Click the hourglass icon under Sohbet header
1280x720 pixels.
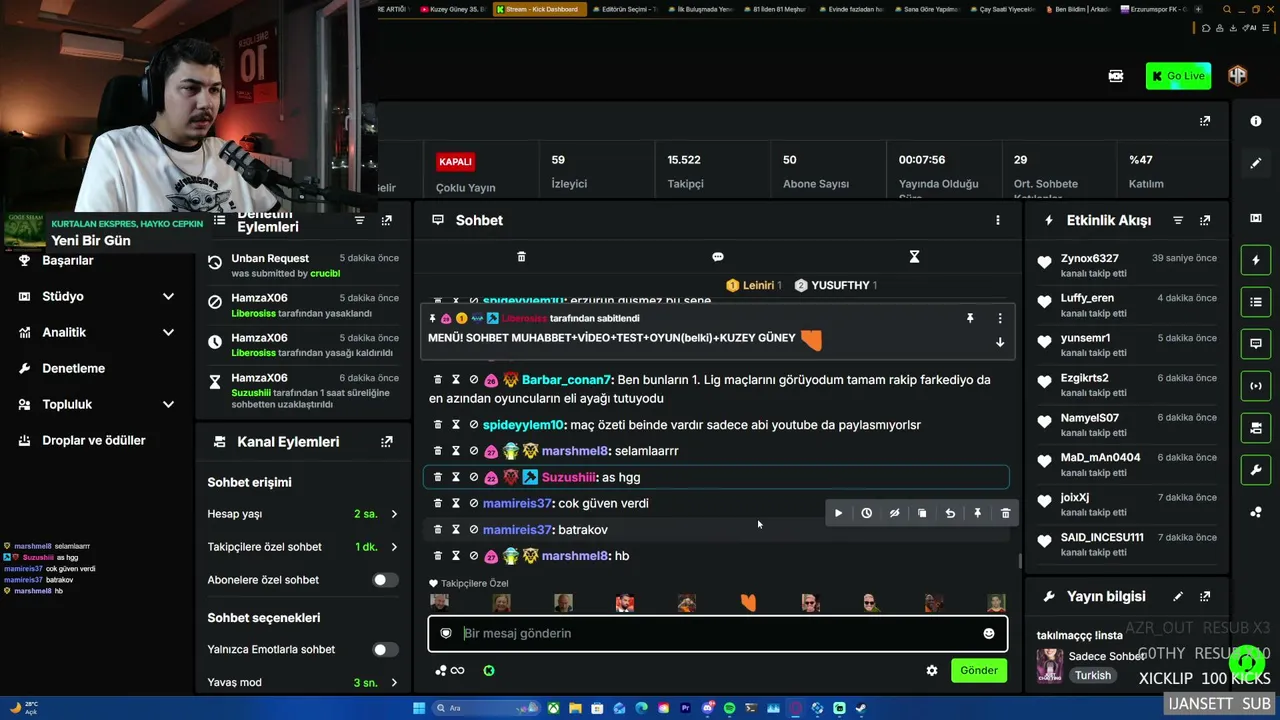tap(914, 257)
